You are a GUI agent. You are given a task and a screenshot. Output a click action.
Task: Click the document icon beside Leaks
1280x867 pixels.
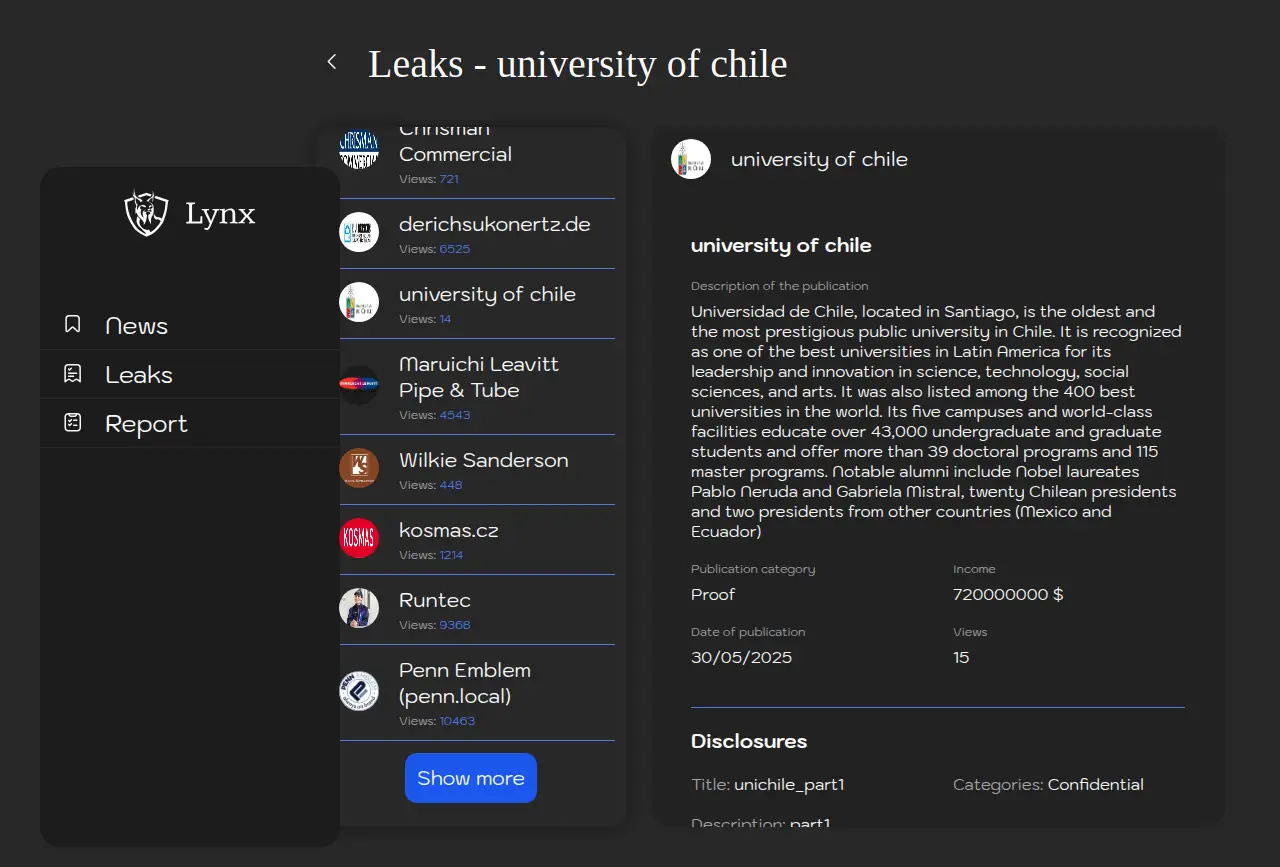click(72, 374)
